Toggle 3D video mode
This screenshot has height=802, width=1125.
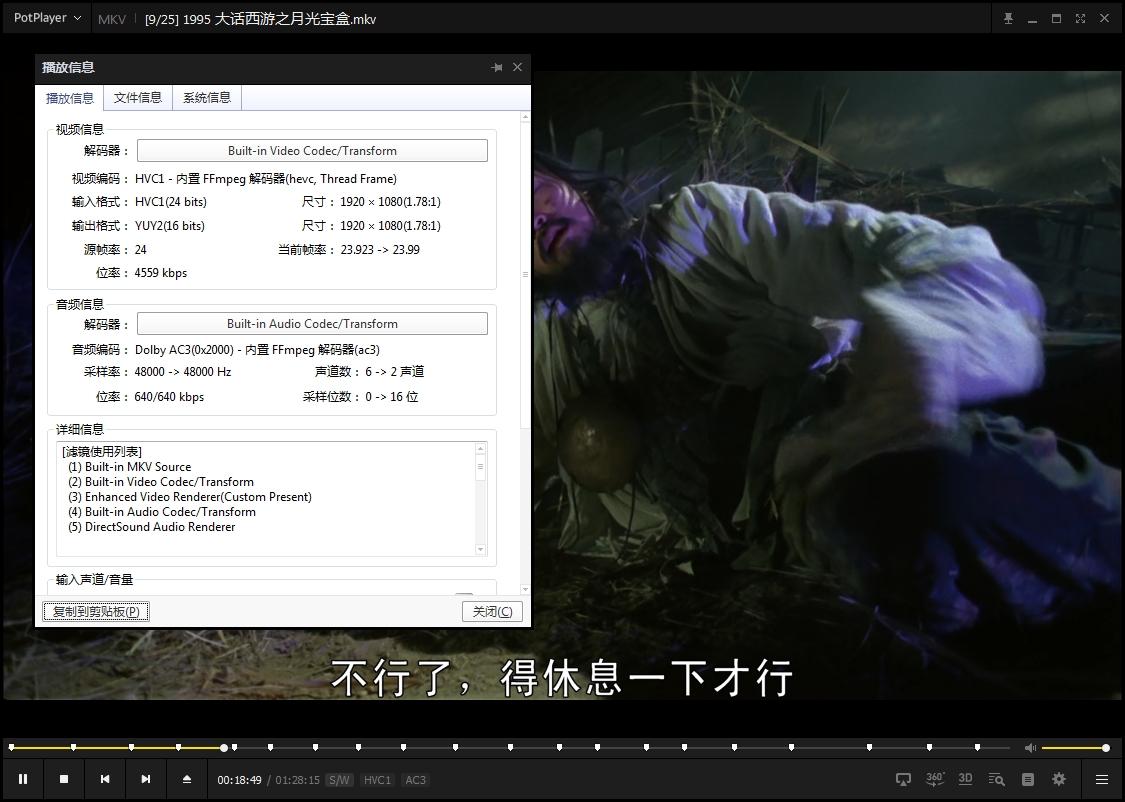[965, 779]
